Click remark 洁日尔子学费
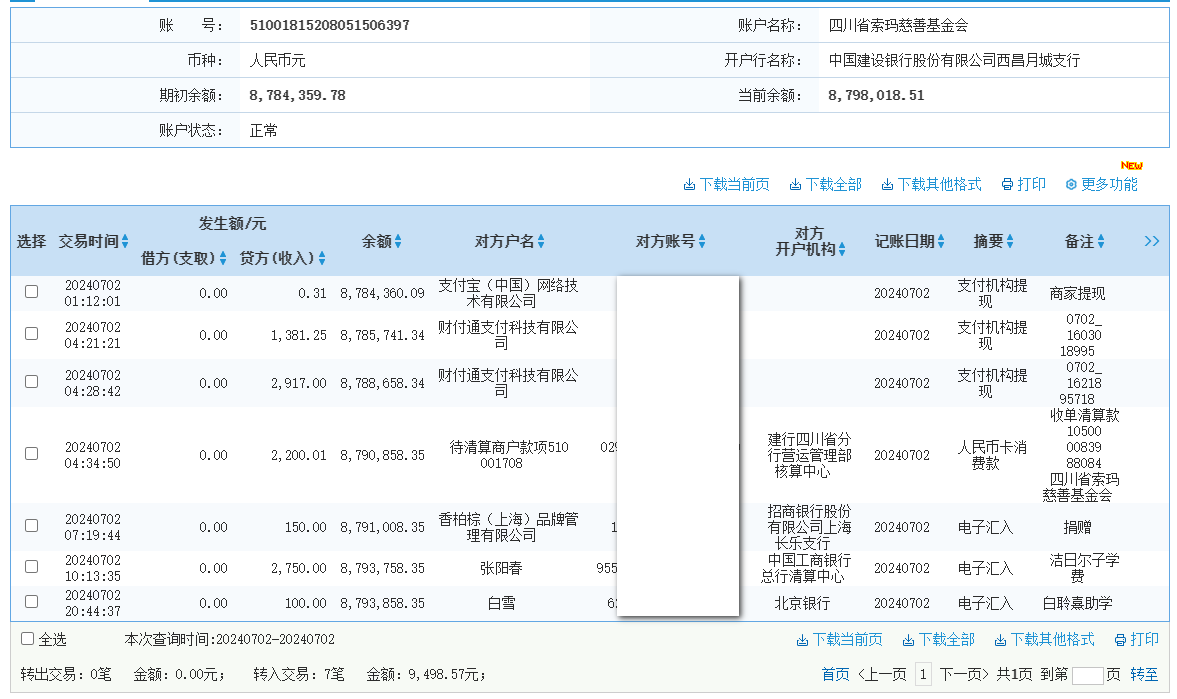 coord(1084,568)
